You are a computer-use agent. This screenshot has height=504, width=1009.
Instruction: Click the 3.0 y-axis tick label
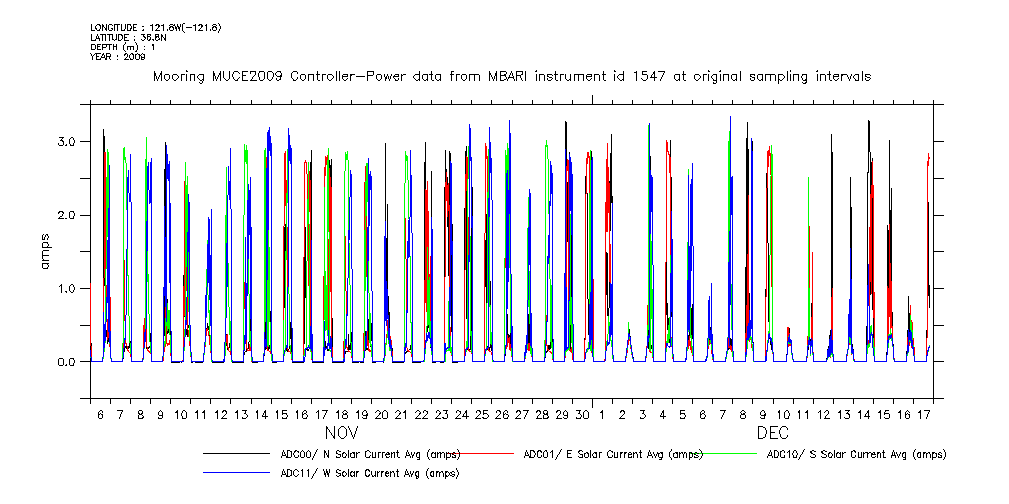[x=67, y=142]
